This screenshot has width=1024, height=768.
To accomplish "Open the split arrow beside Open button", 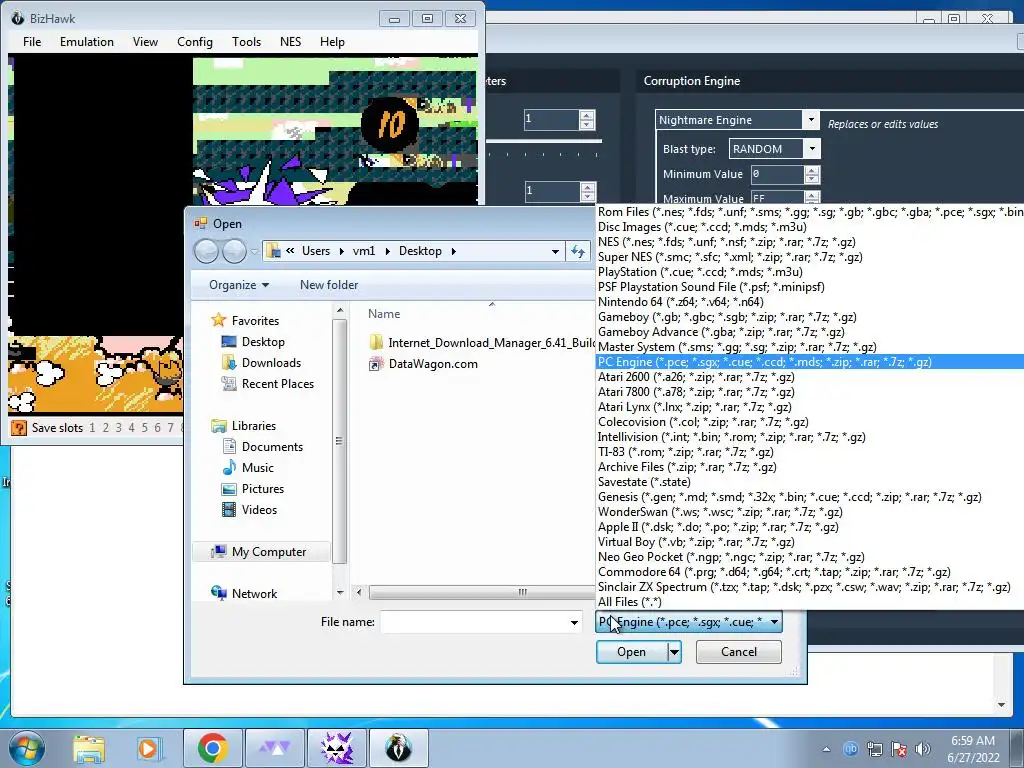I will pos(674,652).
